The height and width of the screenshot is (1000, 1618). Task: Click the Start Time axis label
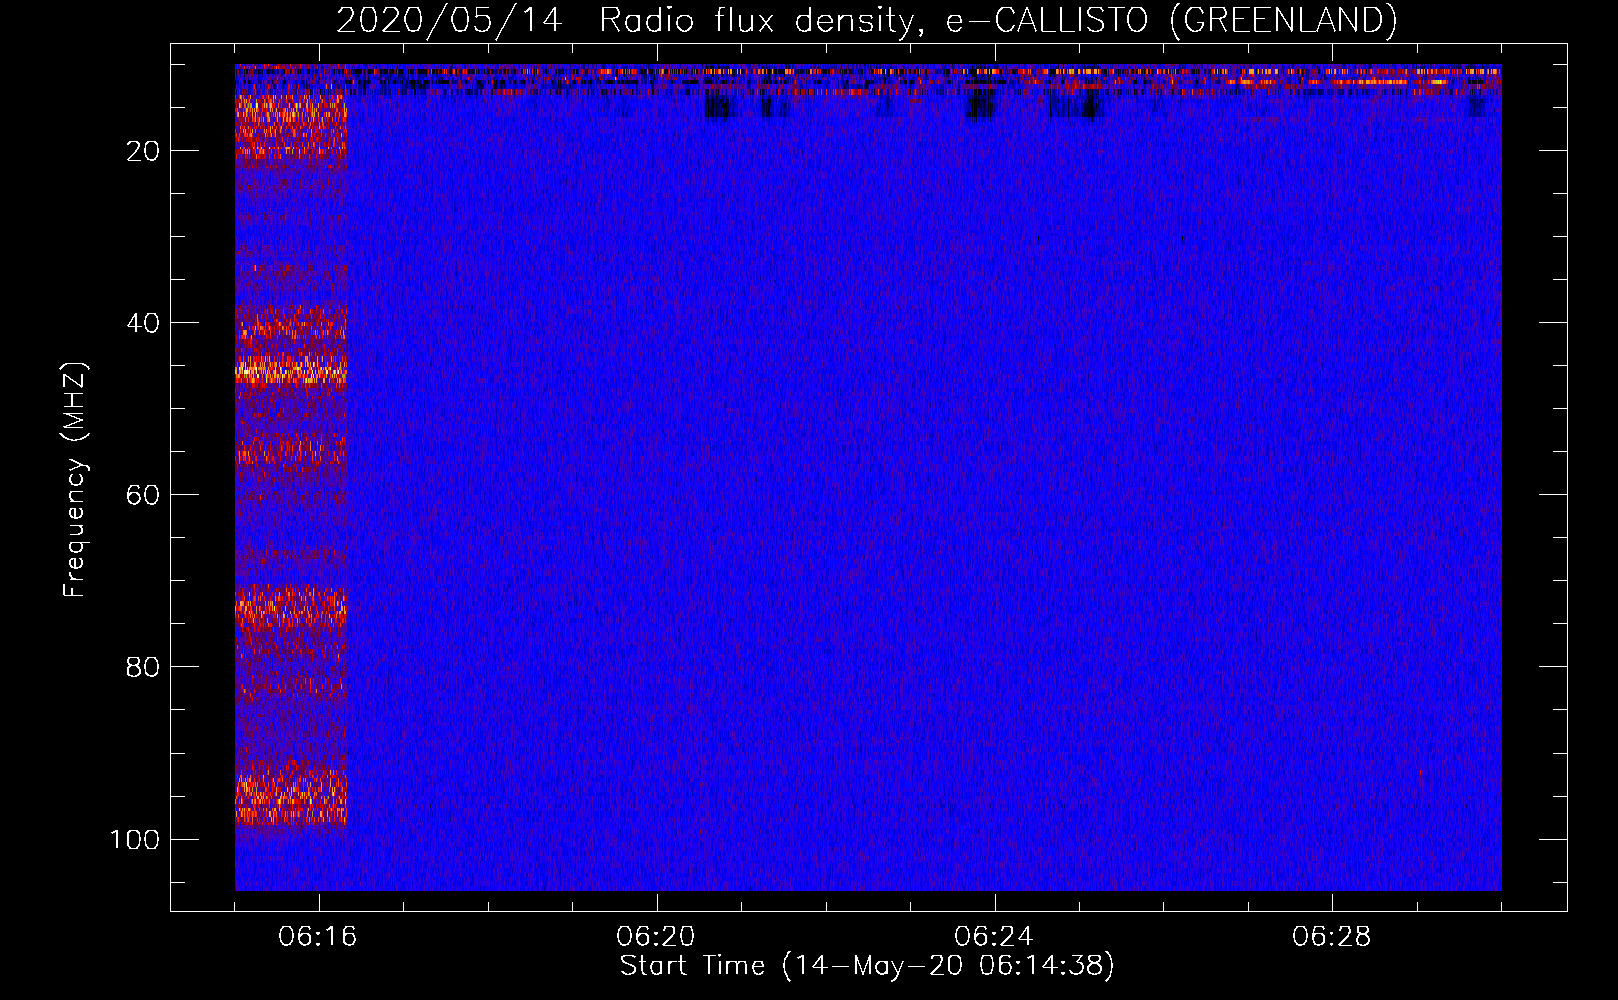pyautogui.click(x=867, y=966)
